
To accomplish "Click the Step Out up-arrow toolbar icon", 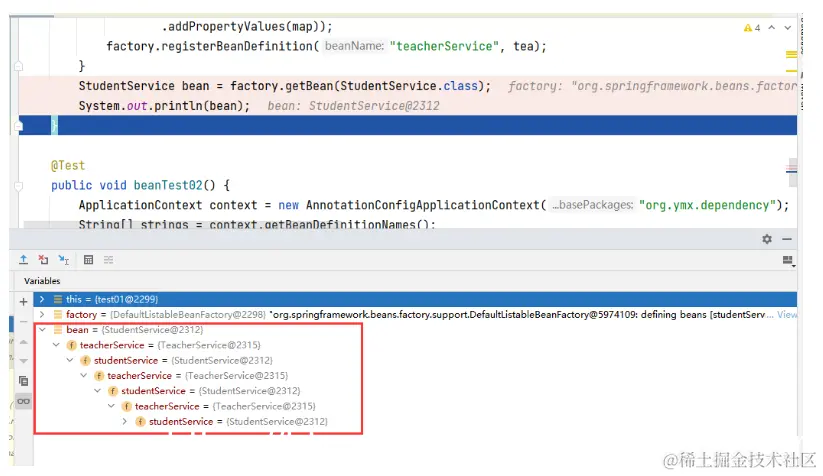I will click(x=24, y=260).
